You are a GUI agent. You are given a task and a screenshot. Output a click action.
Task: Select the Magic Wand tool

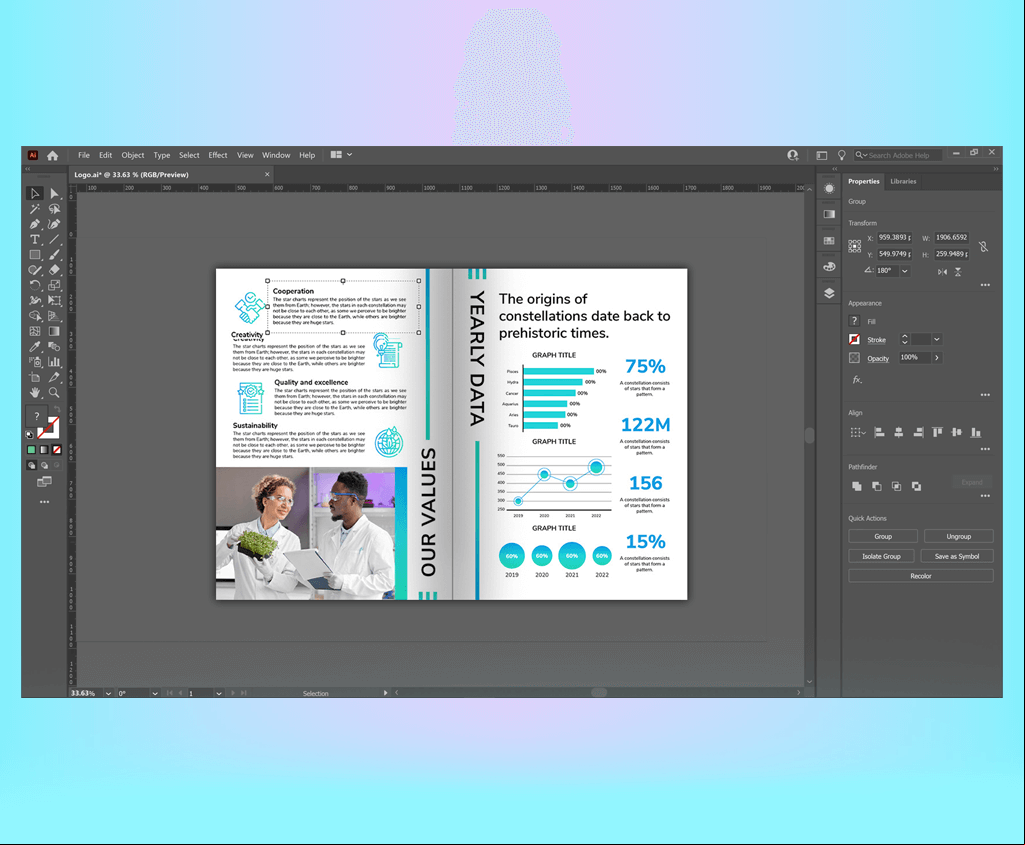pyautogui.click(x=35, y=209)
